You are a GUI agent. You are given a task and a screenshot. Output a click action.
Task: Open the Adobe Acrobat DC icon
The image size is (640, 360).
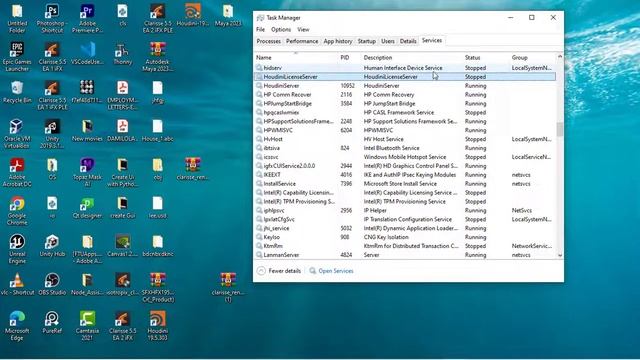tap(17, 172)
